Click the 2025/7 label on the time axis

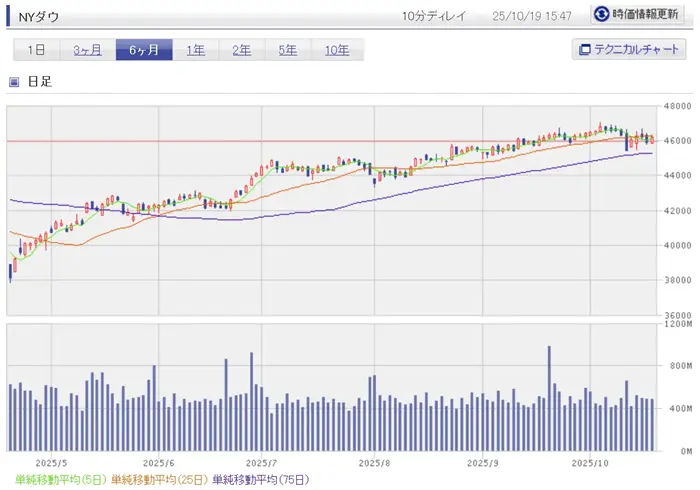click(x=261, y=463)
